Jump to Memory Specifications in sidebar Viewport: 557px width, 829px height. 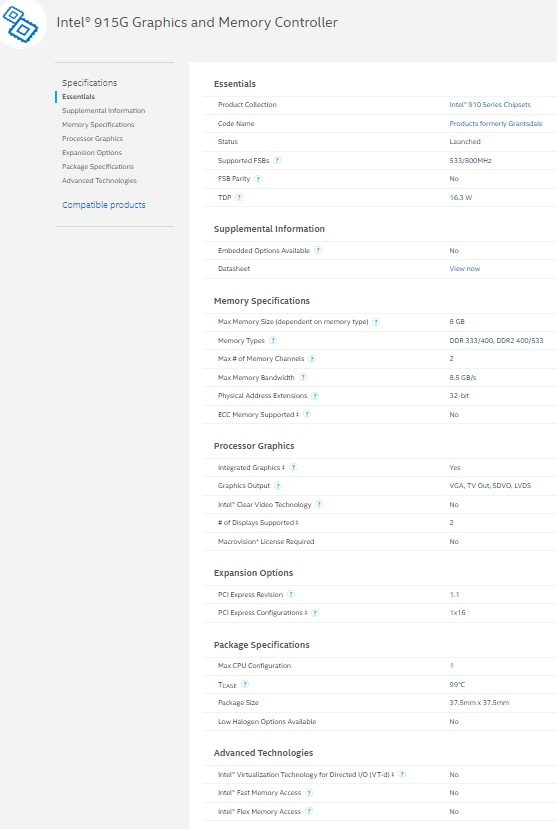click(x=98, y=125)
